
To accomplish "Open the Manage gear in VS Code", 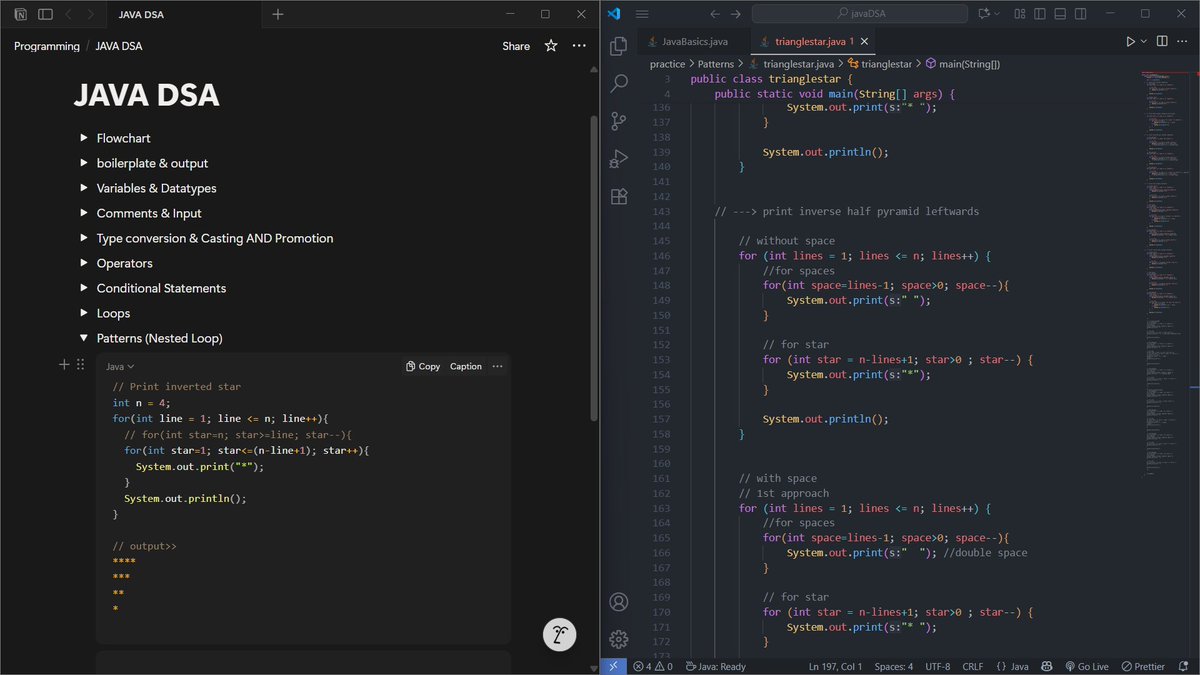I will [x=619, y=639].
